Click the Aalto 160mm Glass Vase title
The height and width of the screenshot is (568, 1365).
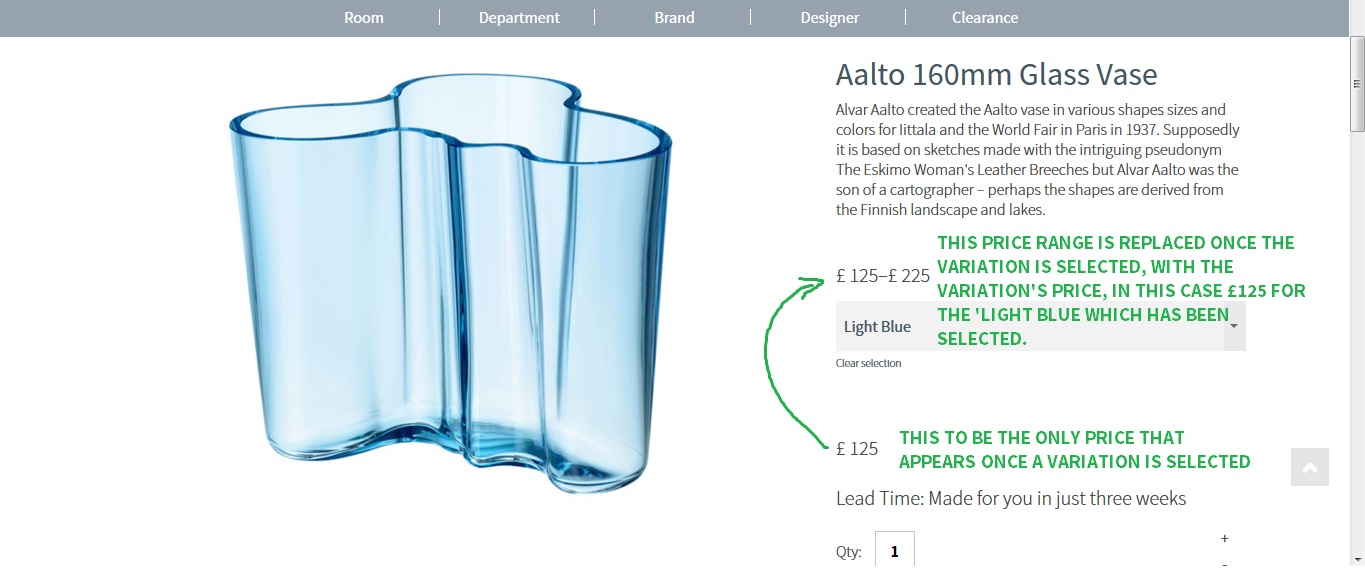[x=996, y=74]
